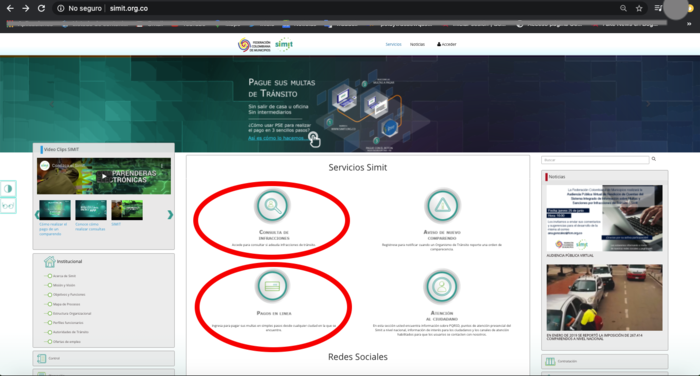Go back with the browser back arrow
This screenshot has width=700, height=376.
pyautogui.click(x=10, y=8)
